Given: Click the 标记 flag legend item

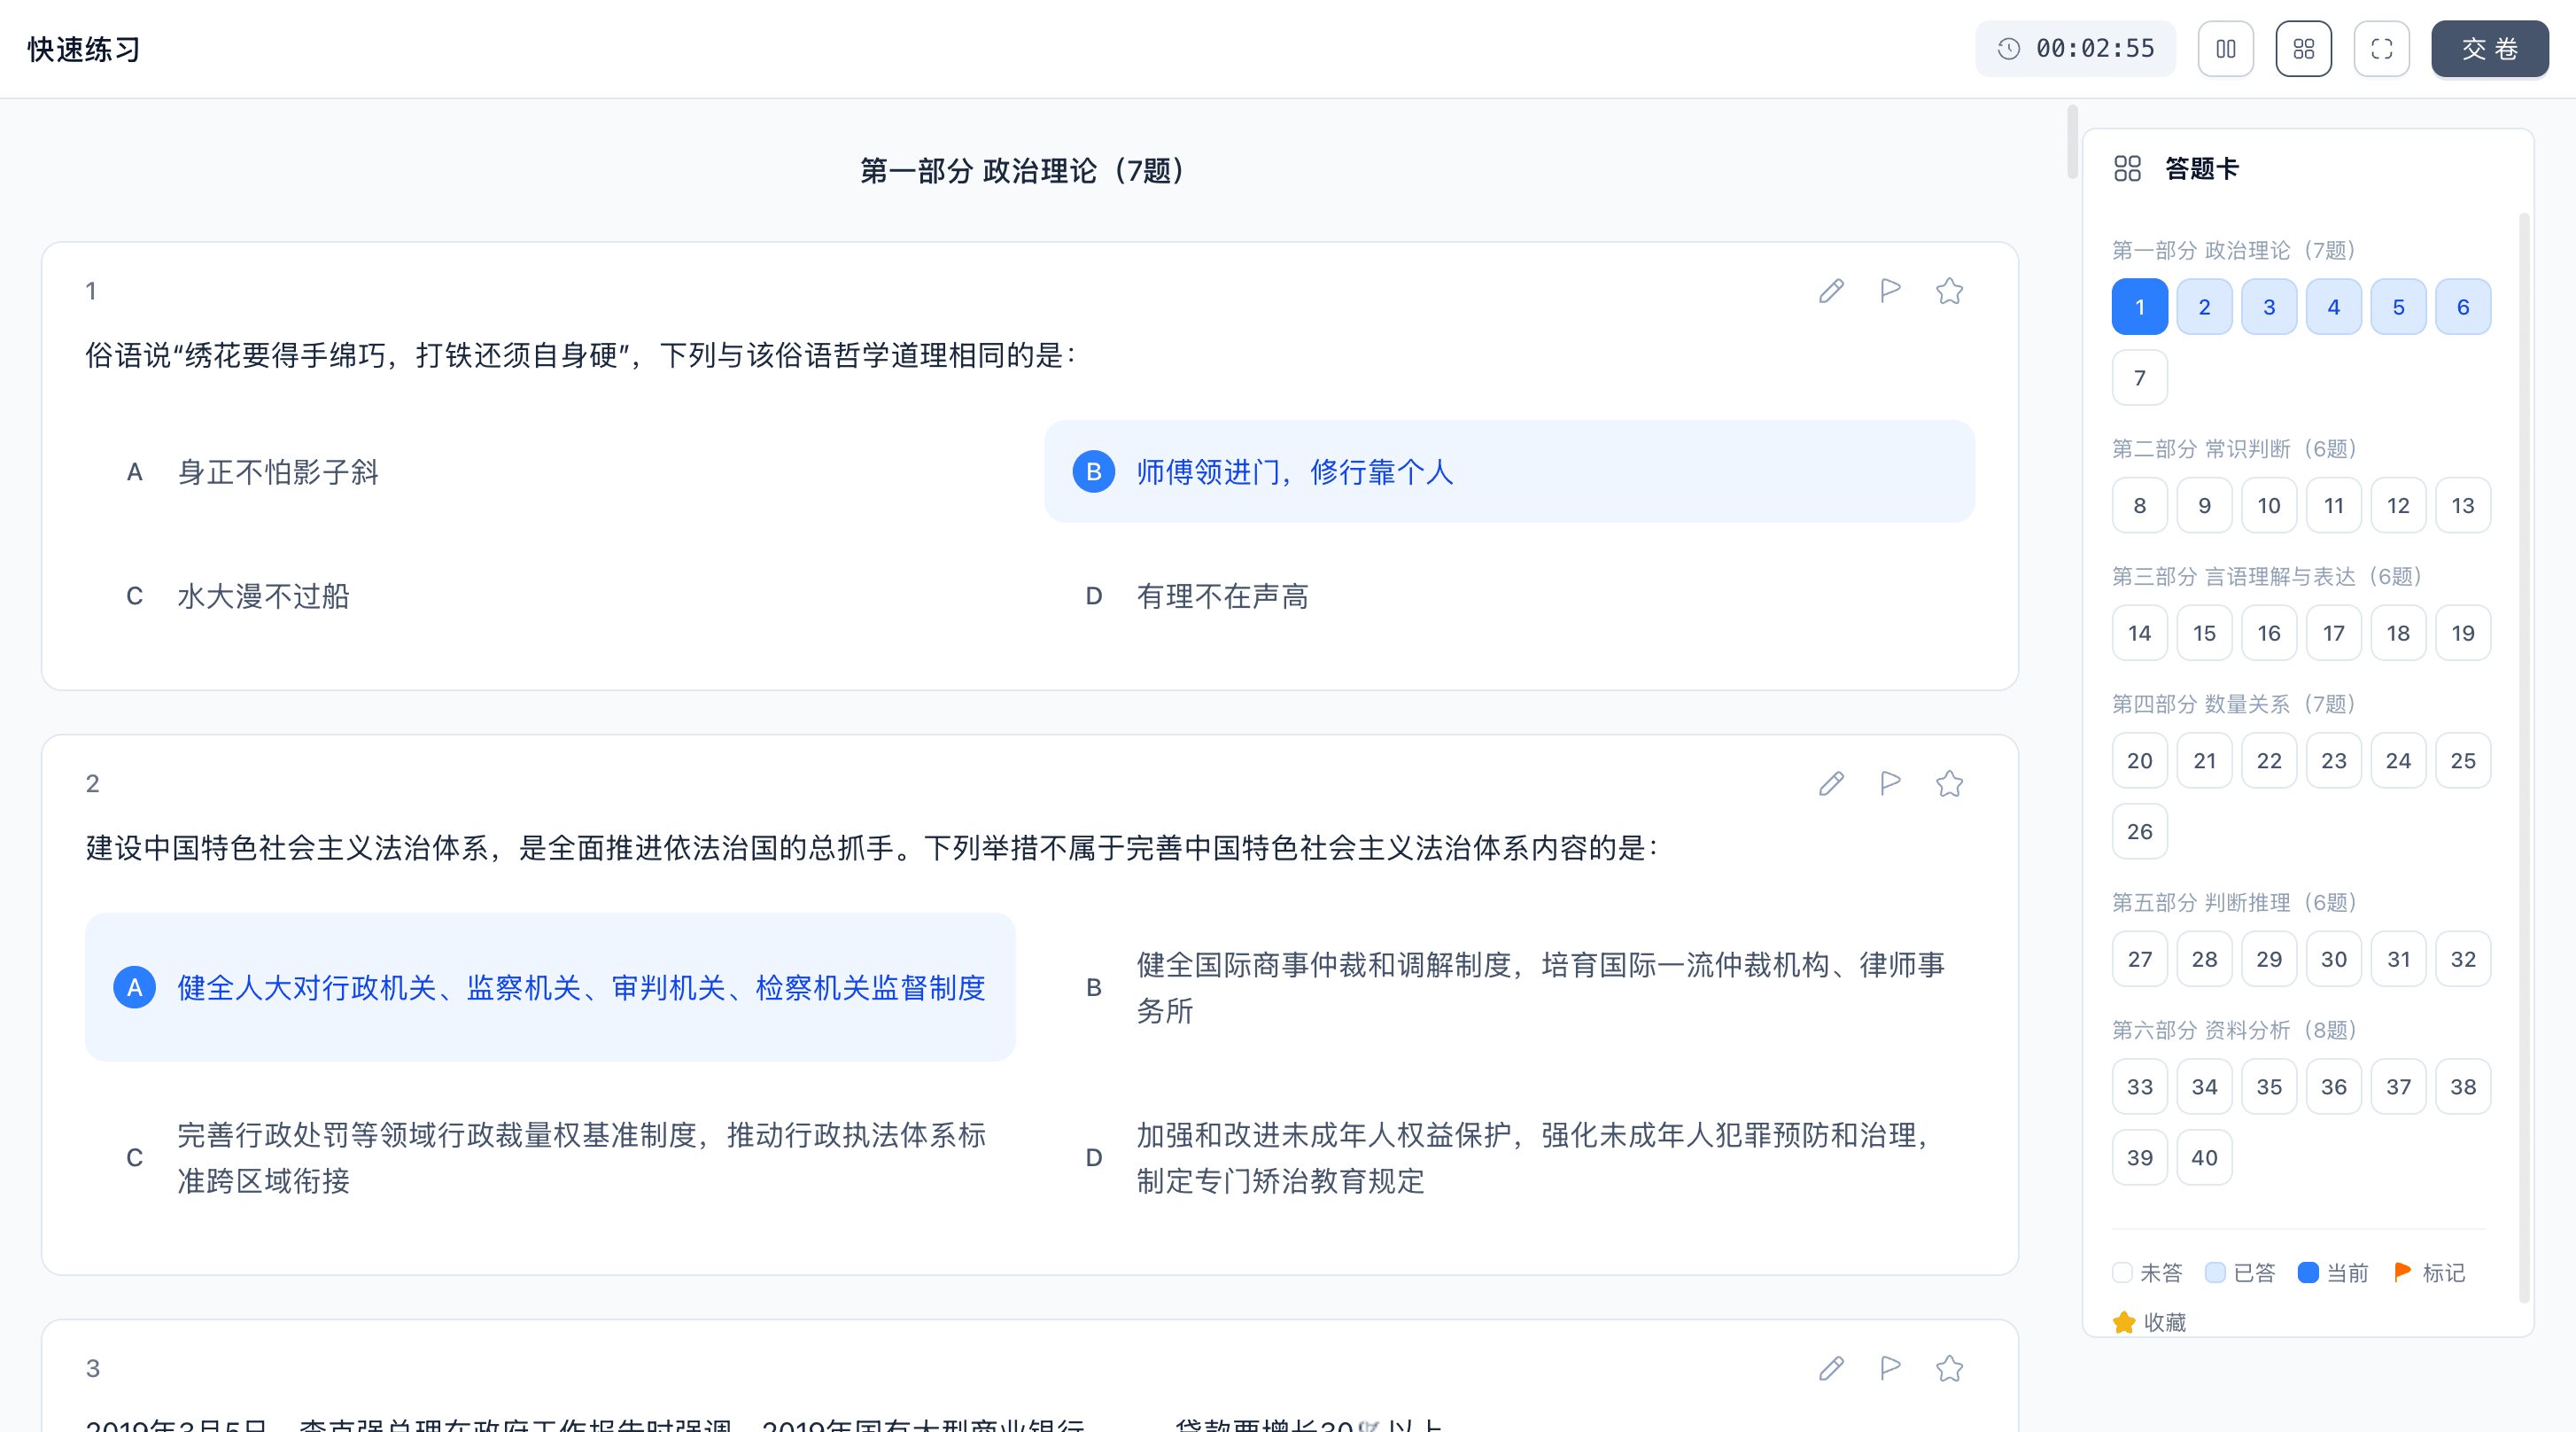Looking at the screenshot, I should [2430, 1272].
